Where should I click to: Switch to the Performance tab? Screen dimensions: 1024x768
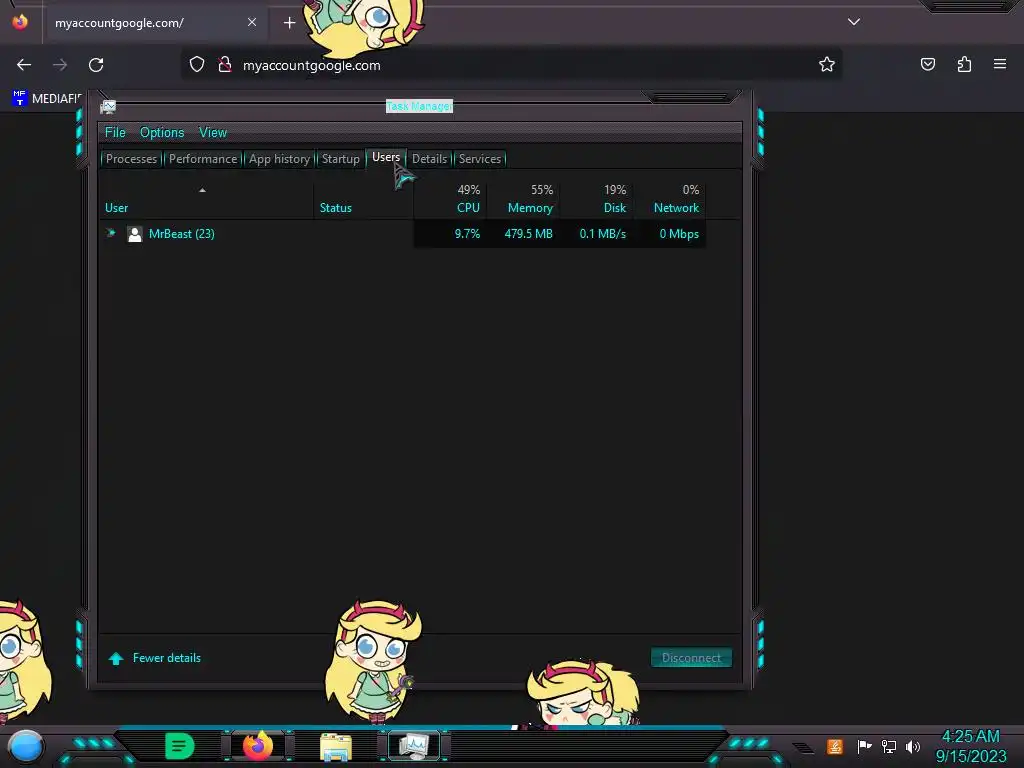tap(203, 159)
